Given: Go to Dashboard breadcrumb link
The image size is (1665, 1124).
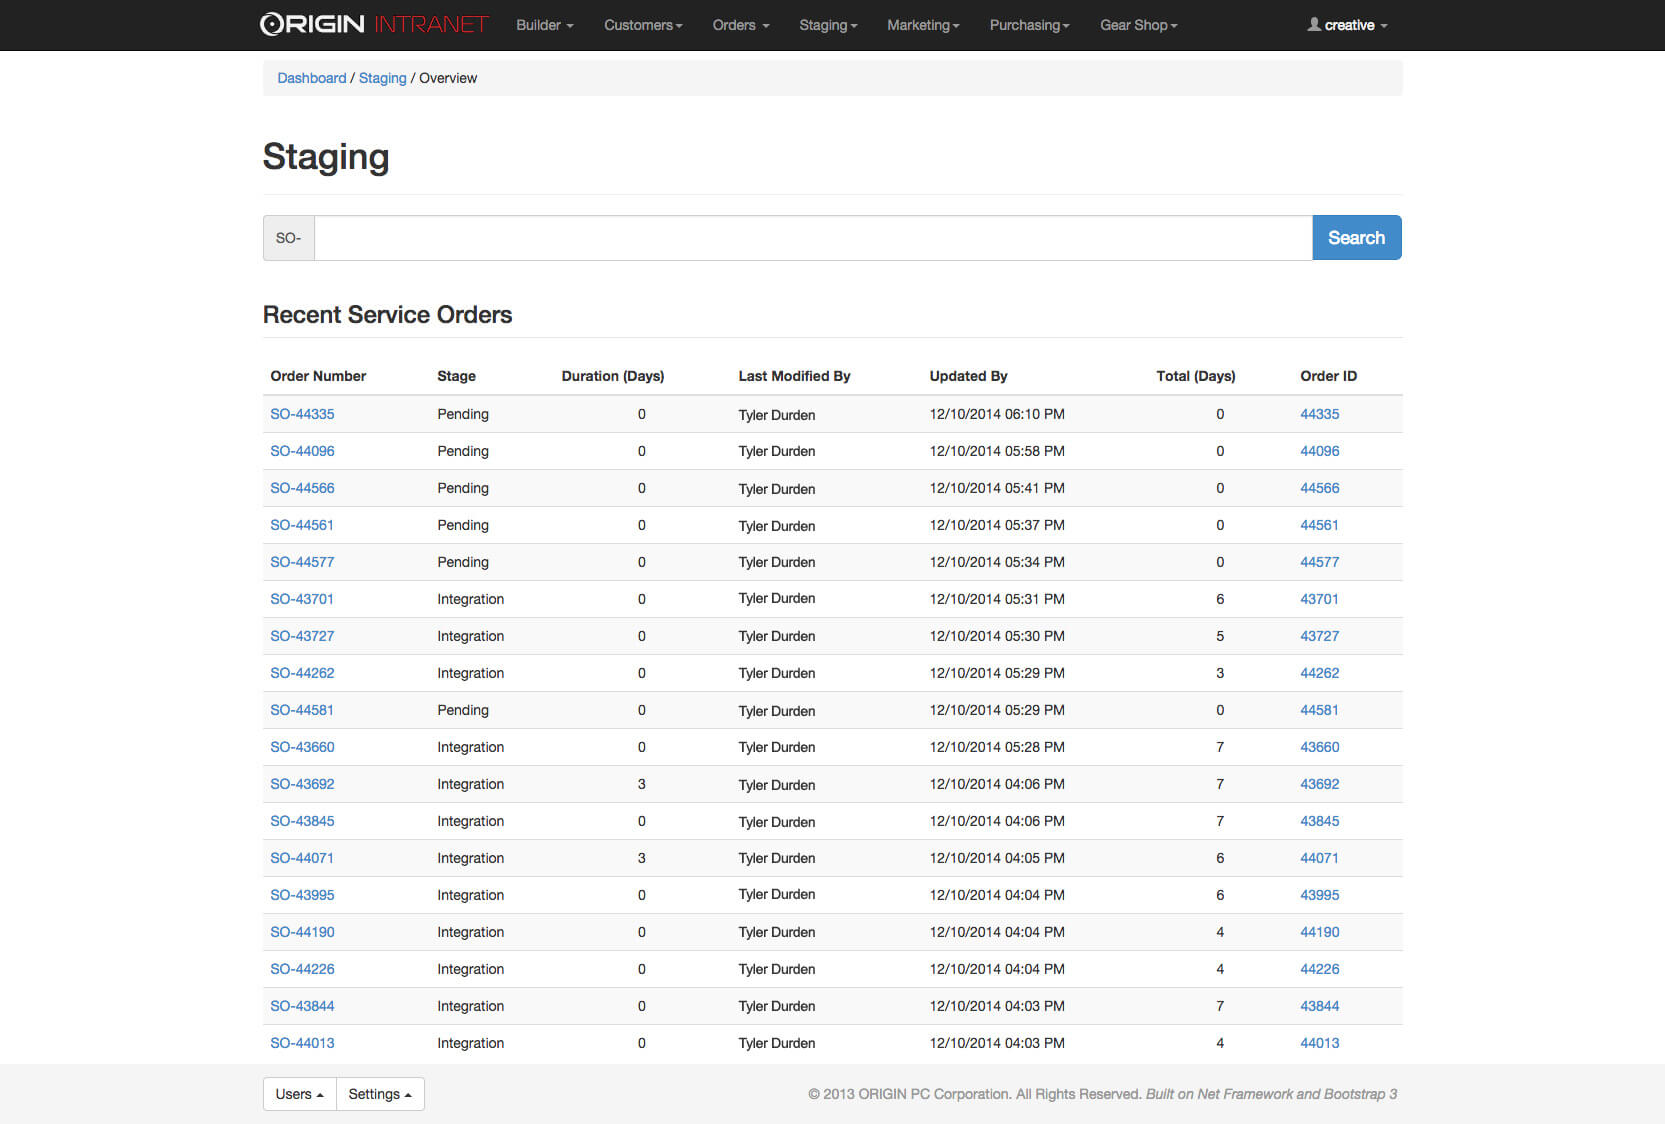Looking at the screenshot, I should coord(312,78).
